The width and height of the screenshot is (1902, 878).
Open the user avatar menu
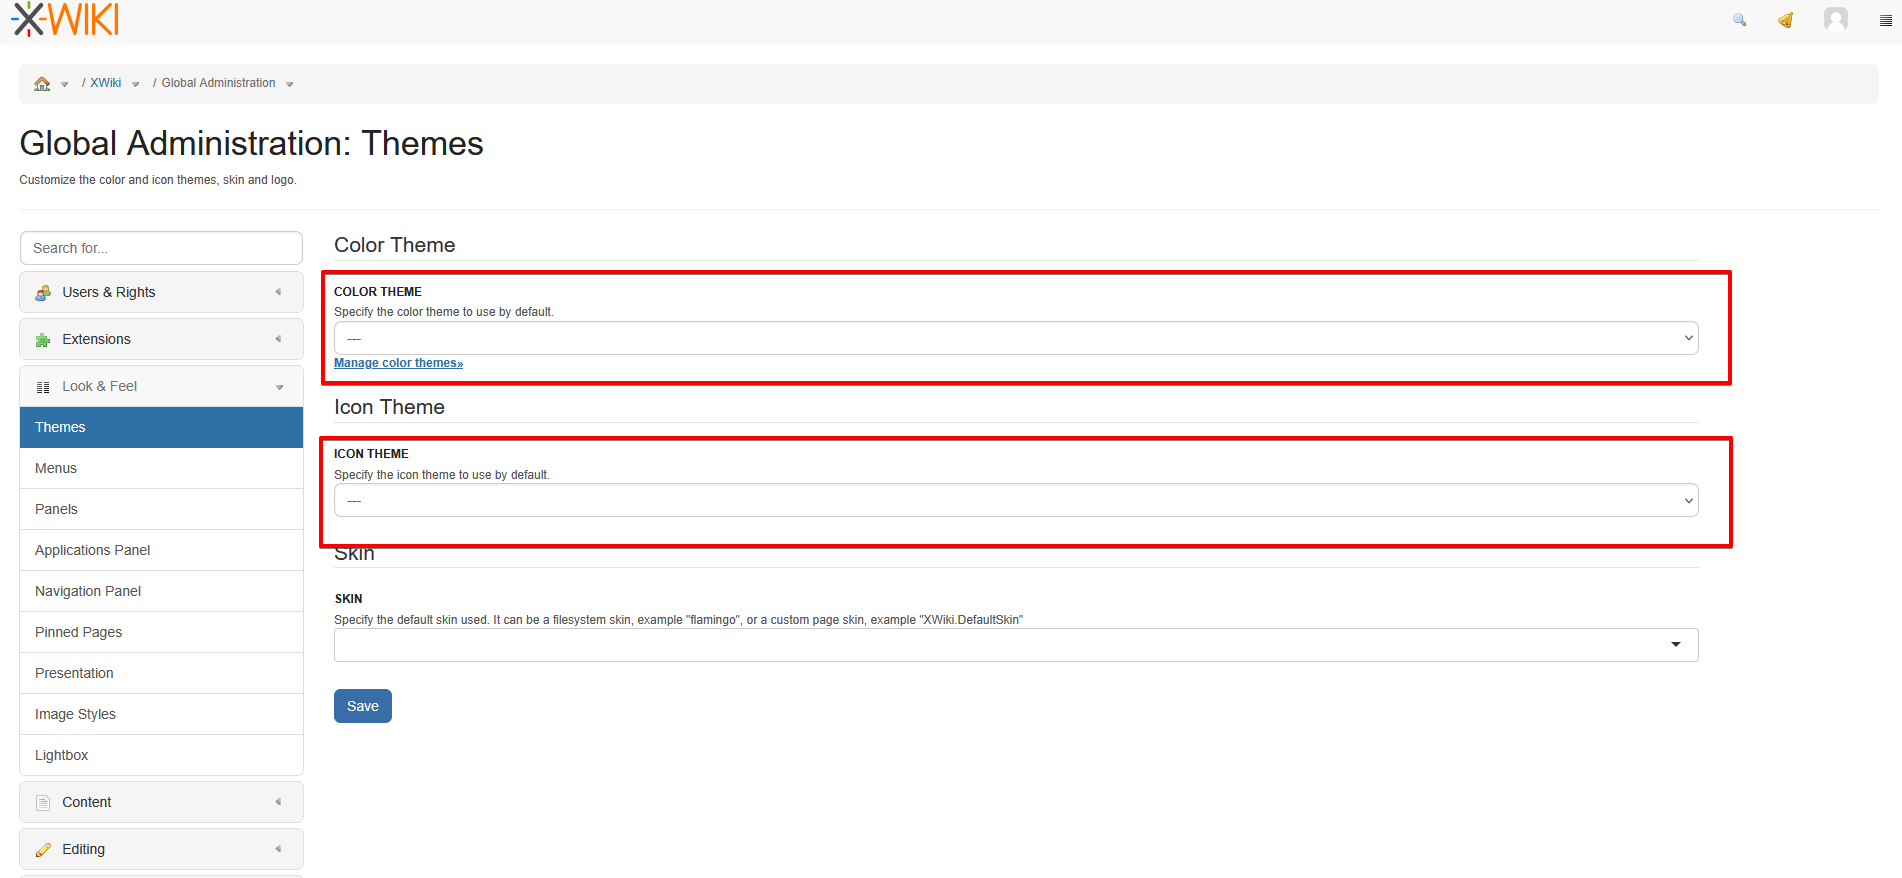[1836, 19]
